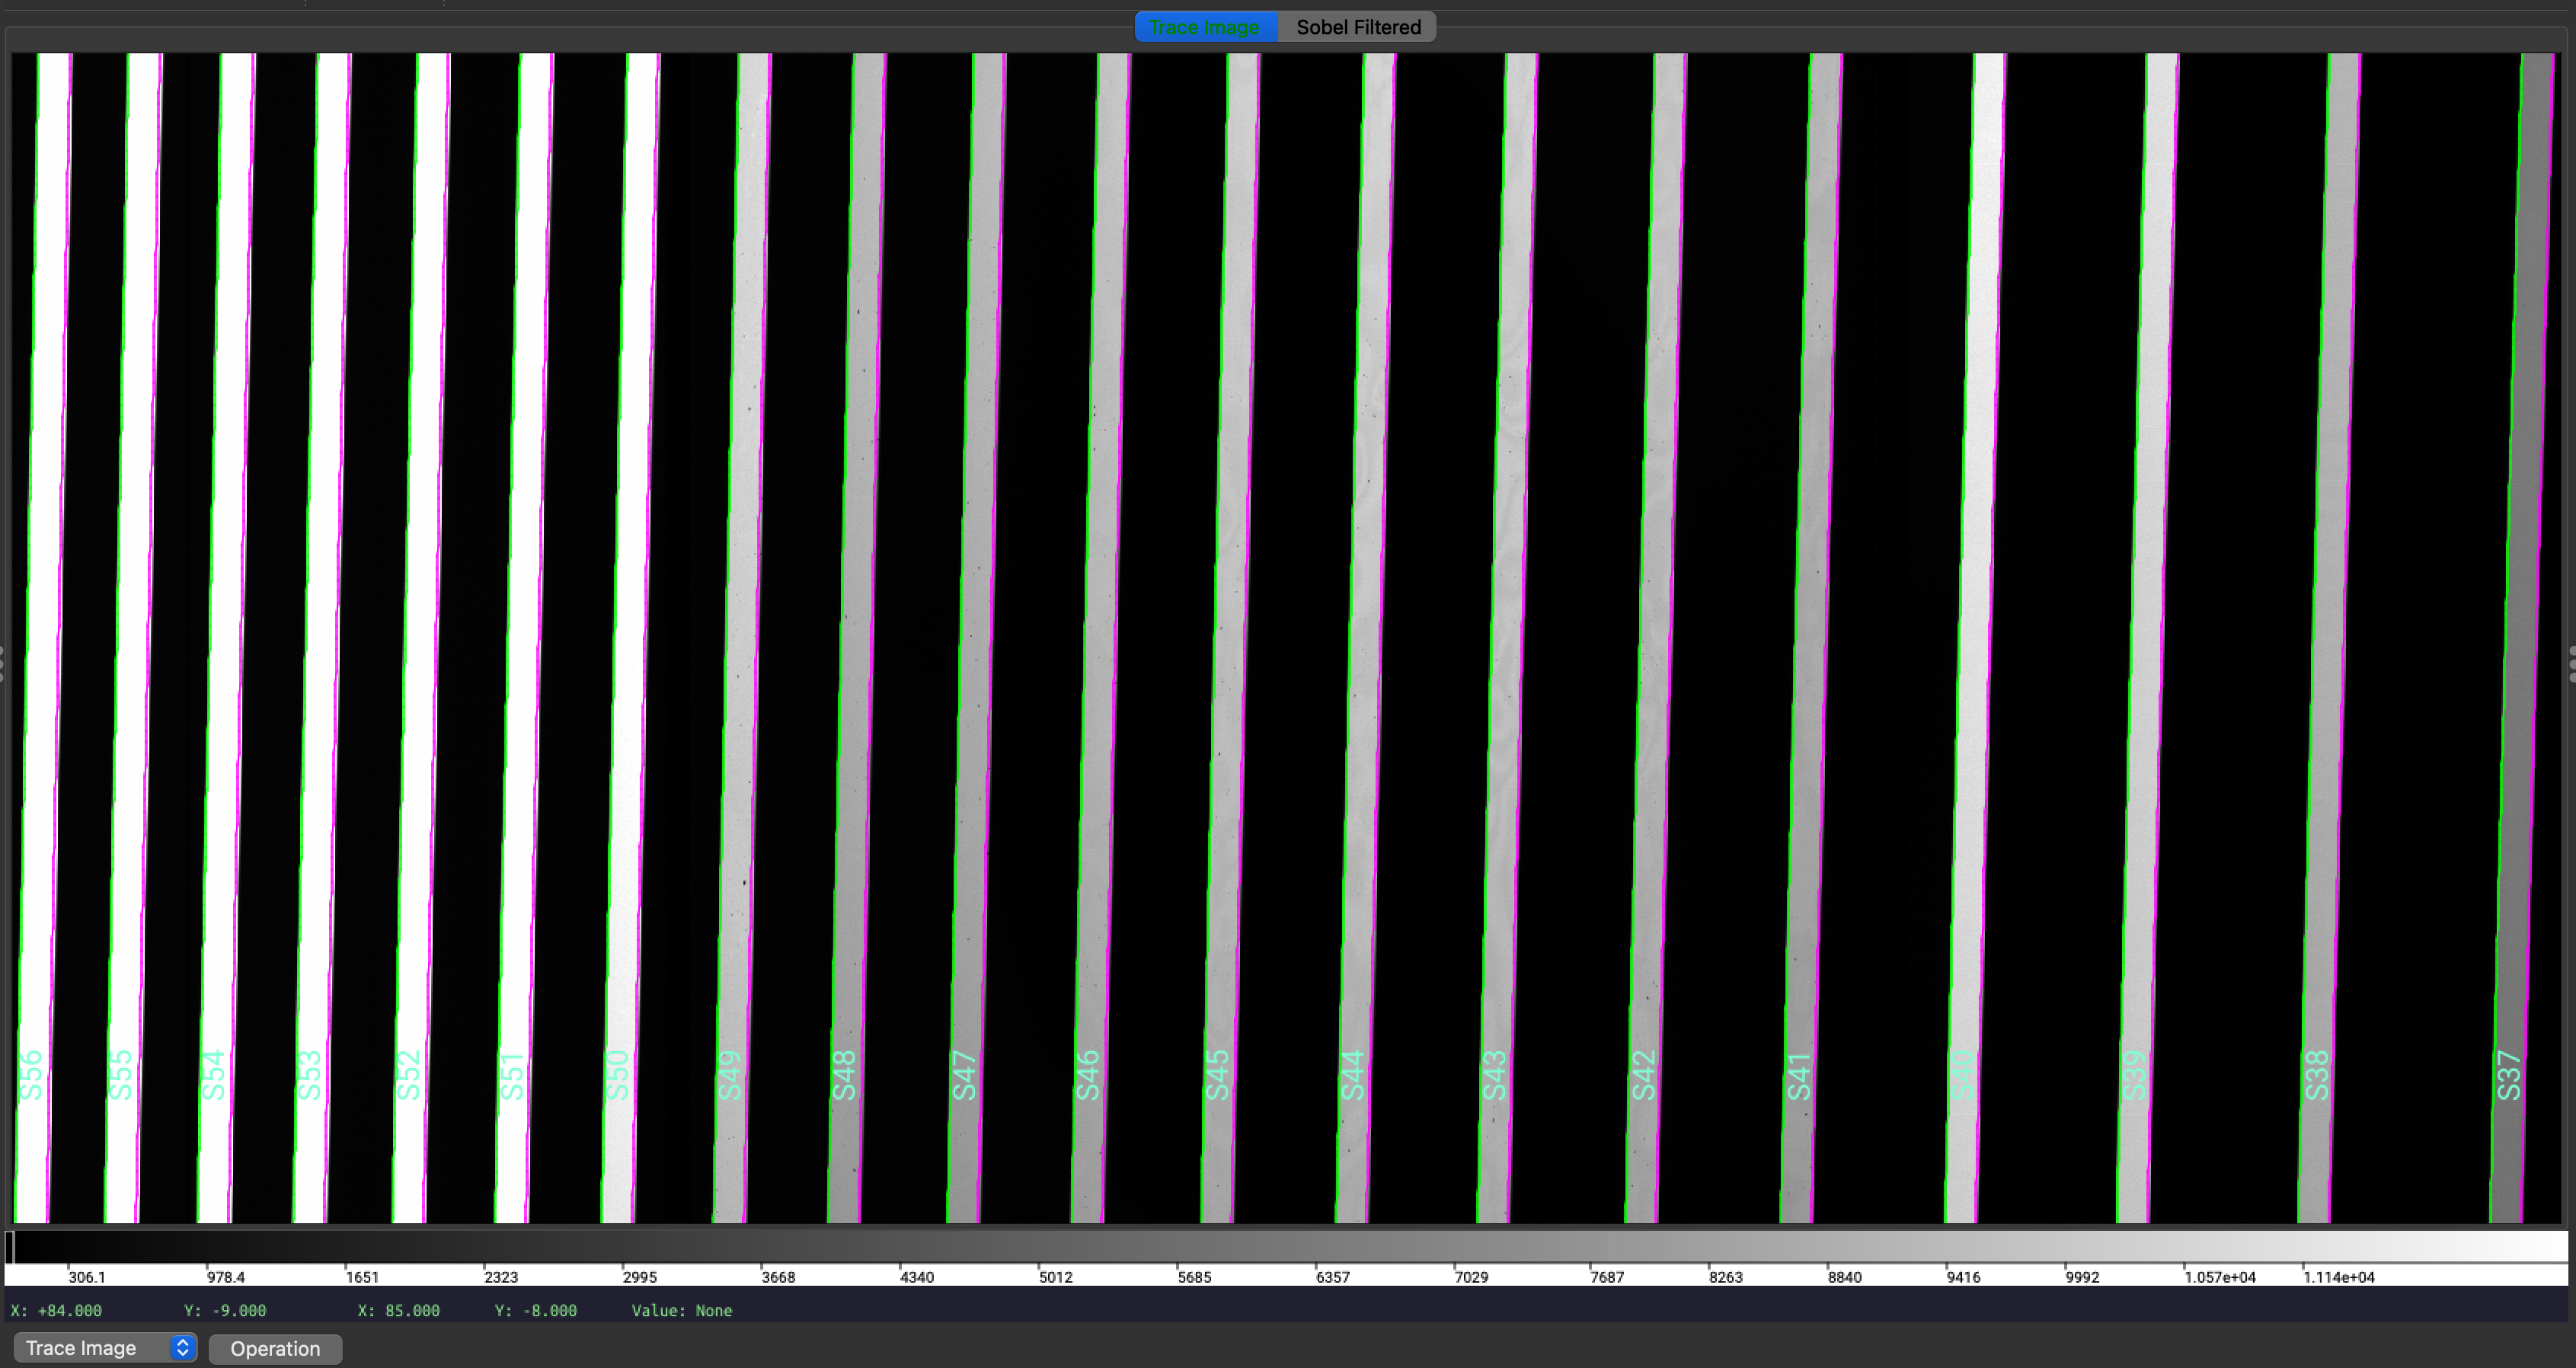The height and width of the screenshot is (1368, 2576).
Task: Select slit label S54
Action: (214, 1075)
